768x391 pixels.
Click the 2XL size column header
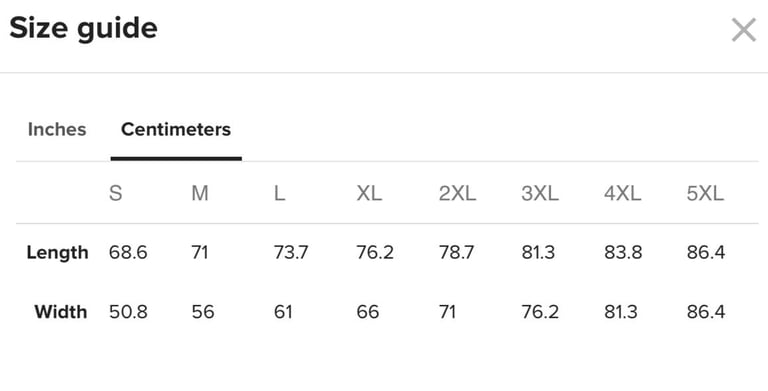click(x=457, y=194)
